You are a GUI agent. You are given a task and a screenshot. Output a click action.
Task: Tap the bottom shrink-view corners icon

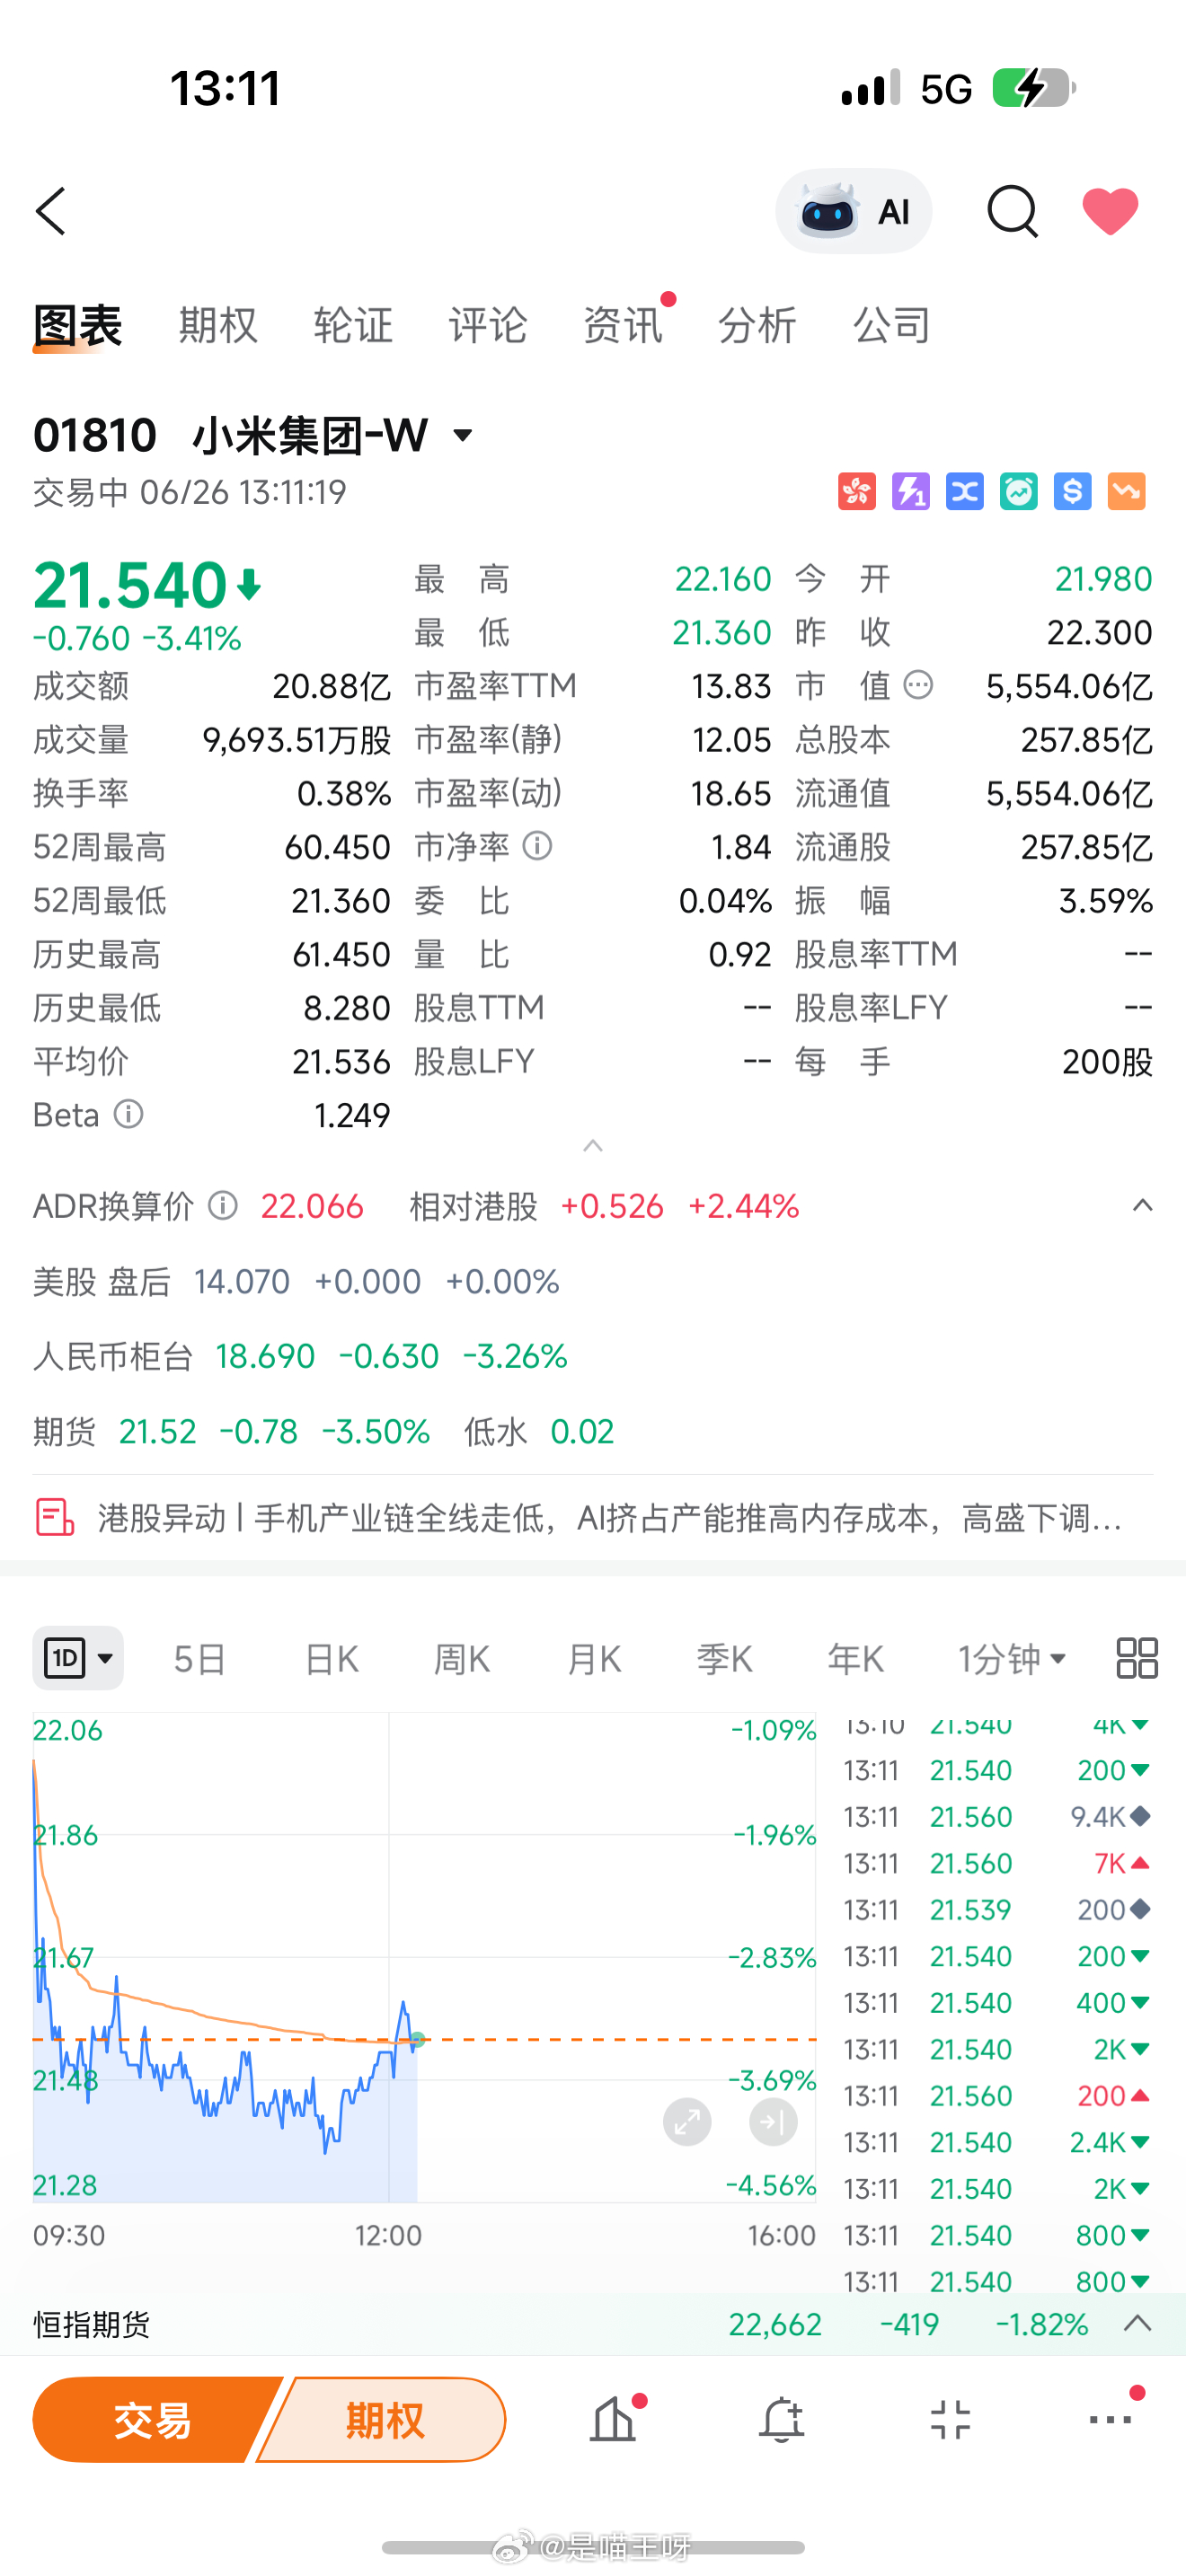(x=950, y=2420)
